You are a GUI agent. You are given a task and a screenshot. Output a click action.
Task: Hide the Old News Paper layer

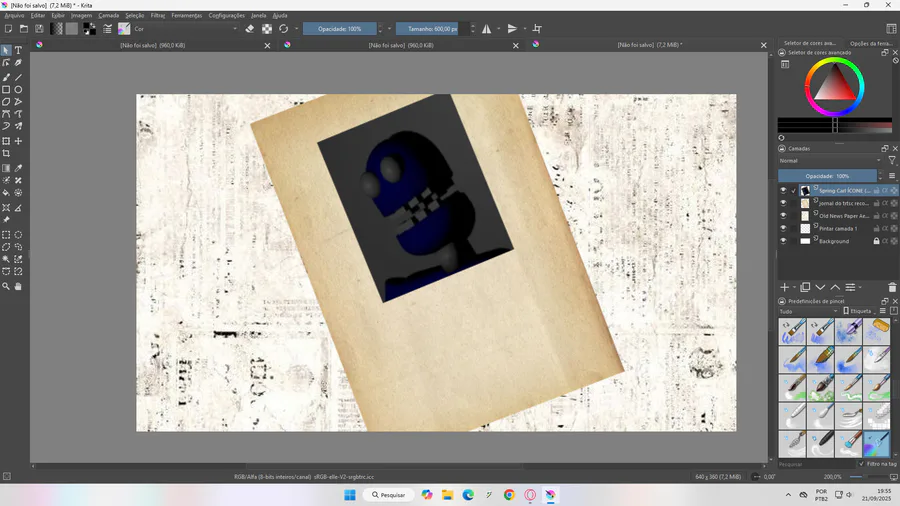(x=783, y=216)
